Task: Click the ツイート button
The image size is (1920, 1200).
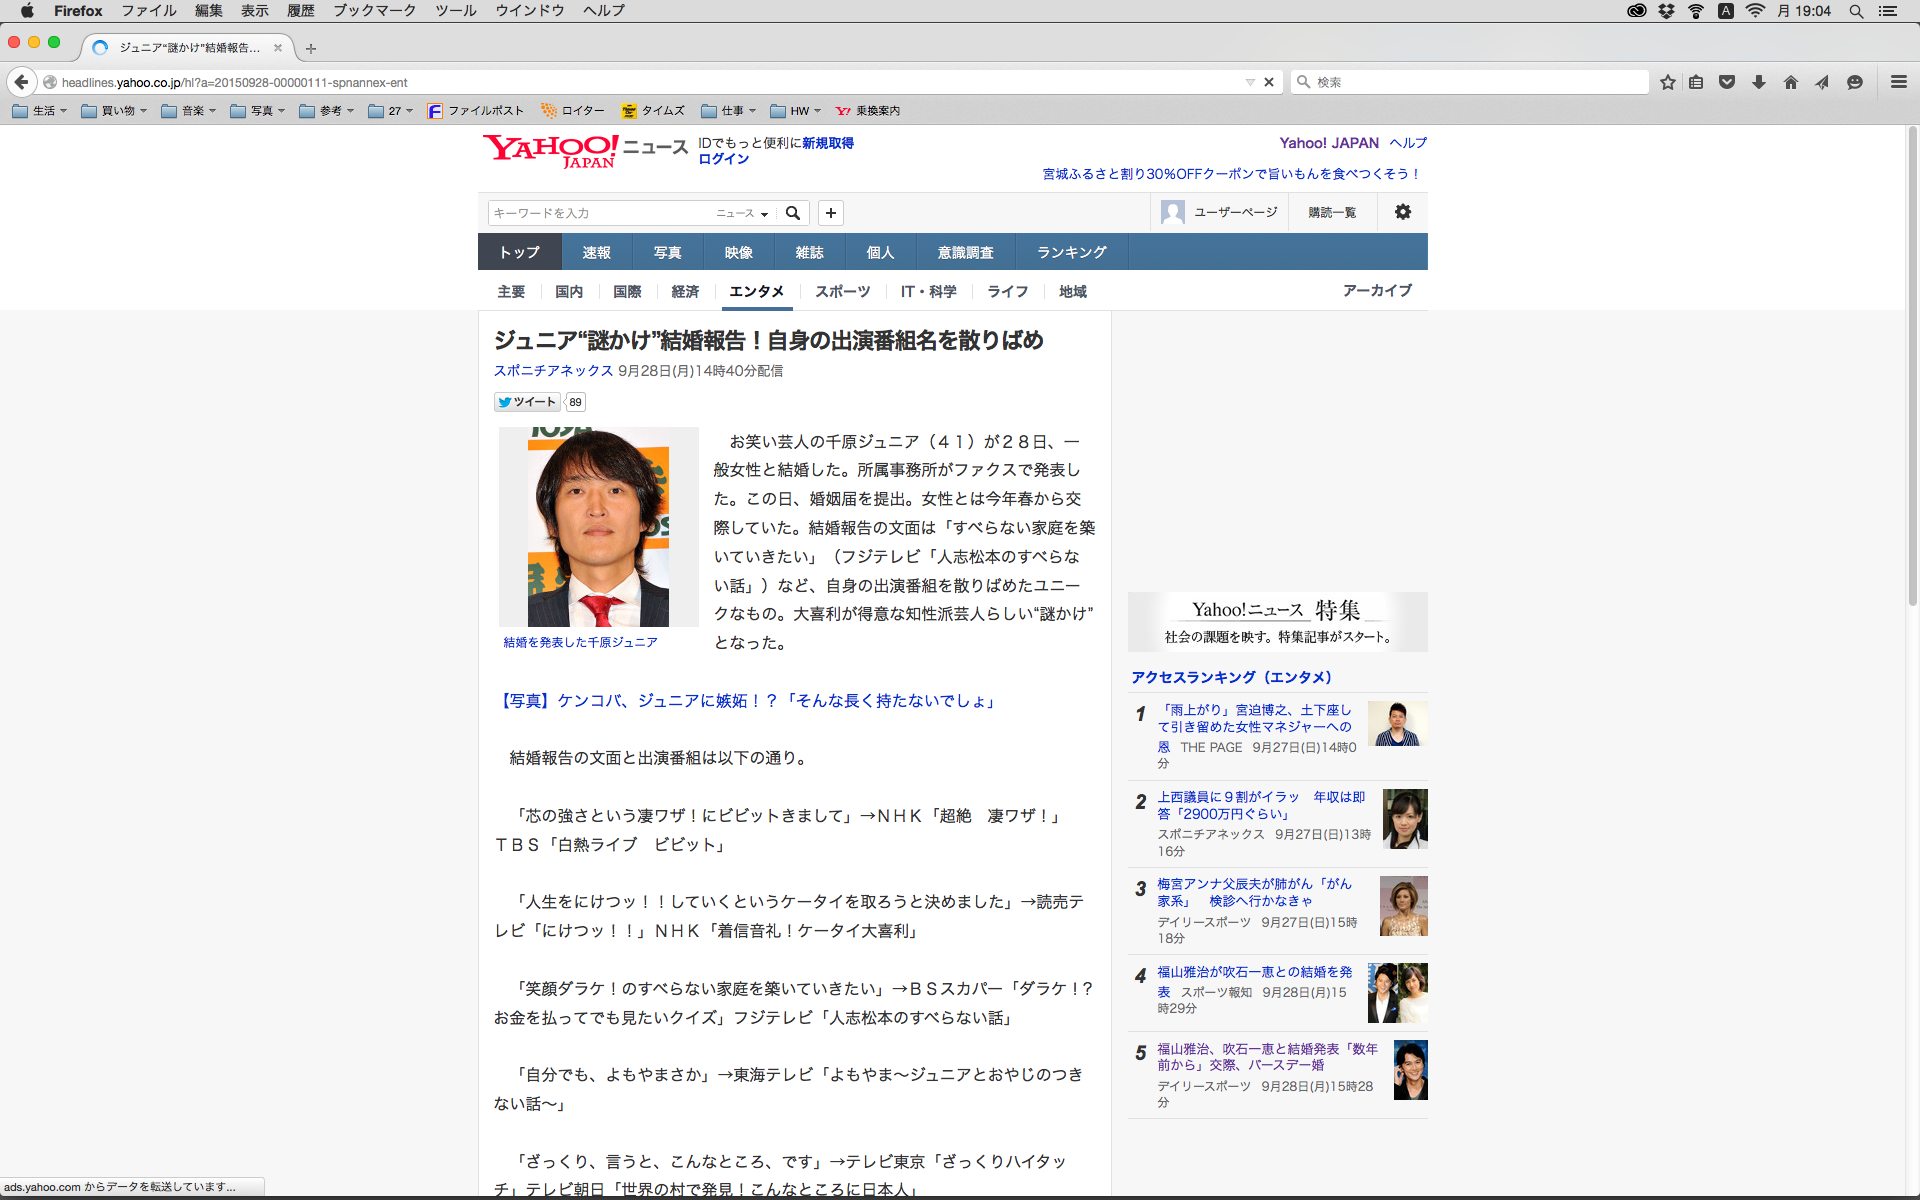Action: click(x=527, y=402)
